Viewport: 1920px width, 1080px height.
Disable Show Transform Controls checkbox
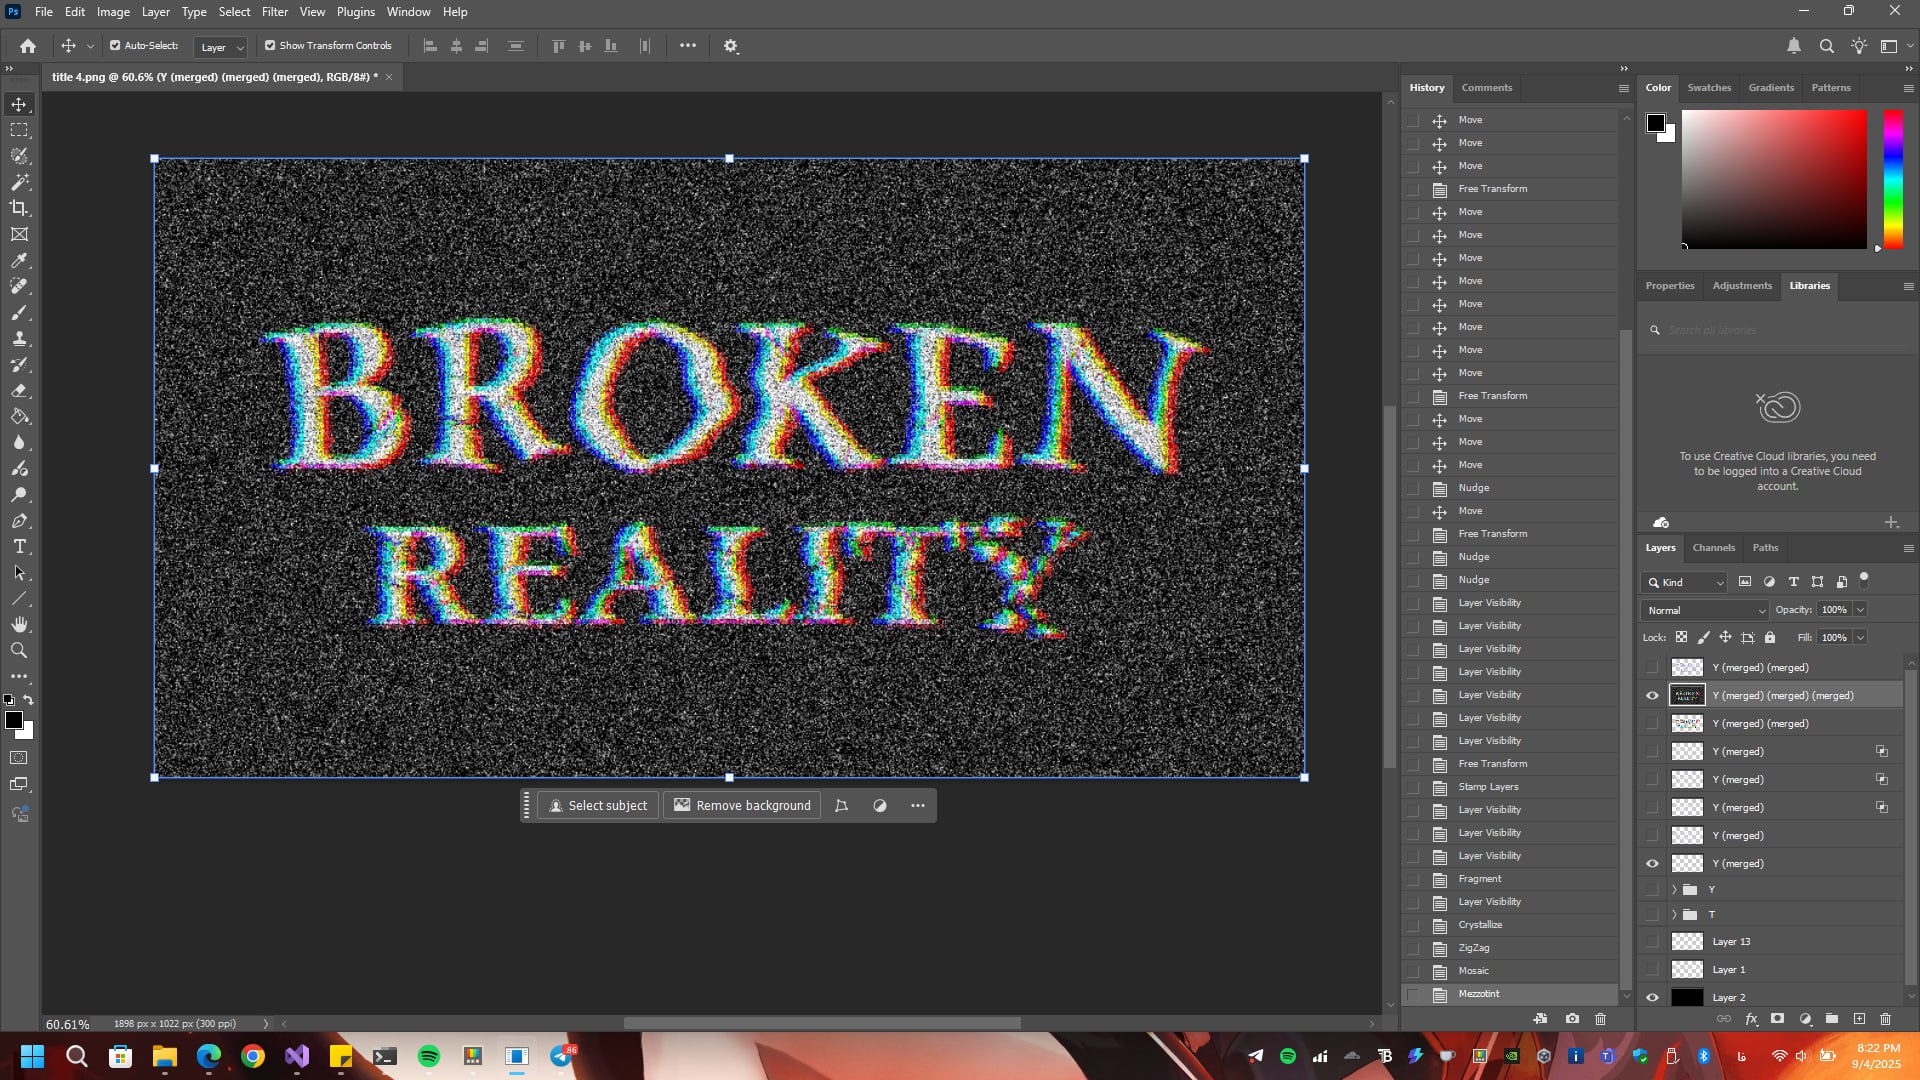tap(270, 46)
